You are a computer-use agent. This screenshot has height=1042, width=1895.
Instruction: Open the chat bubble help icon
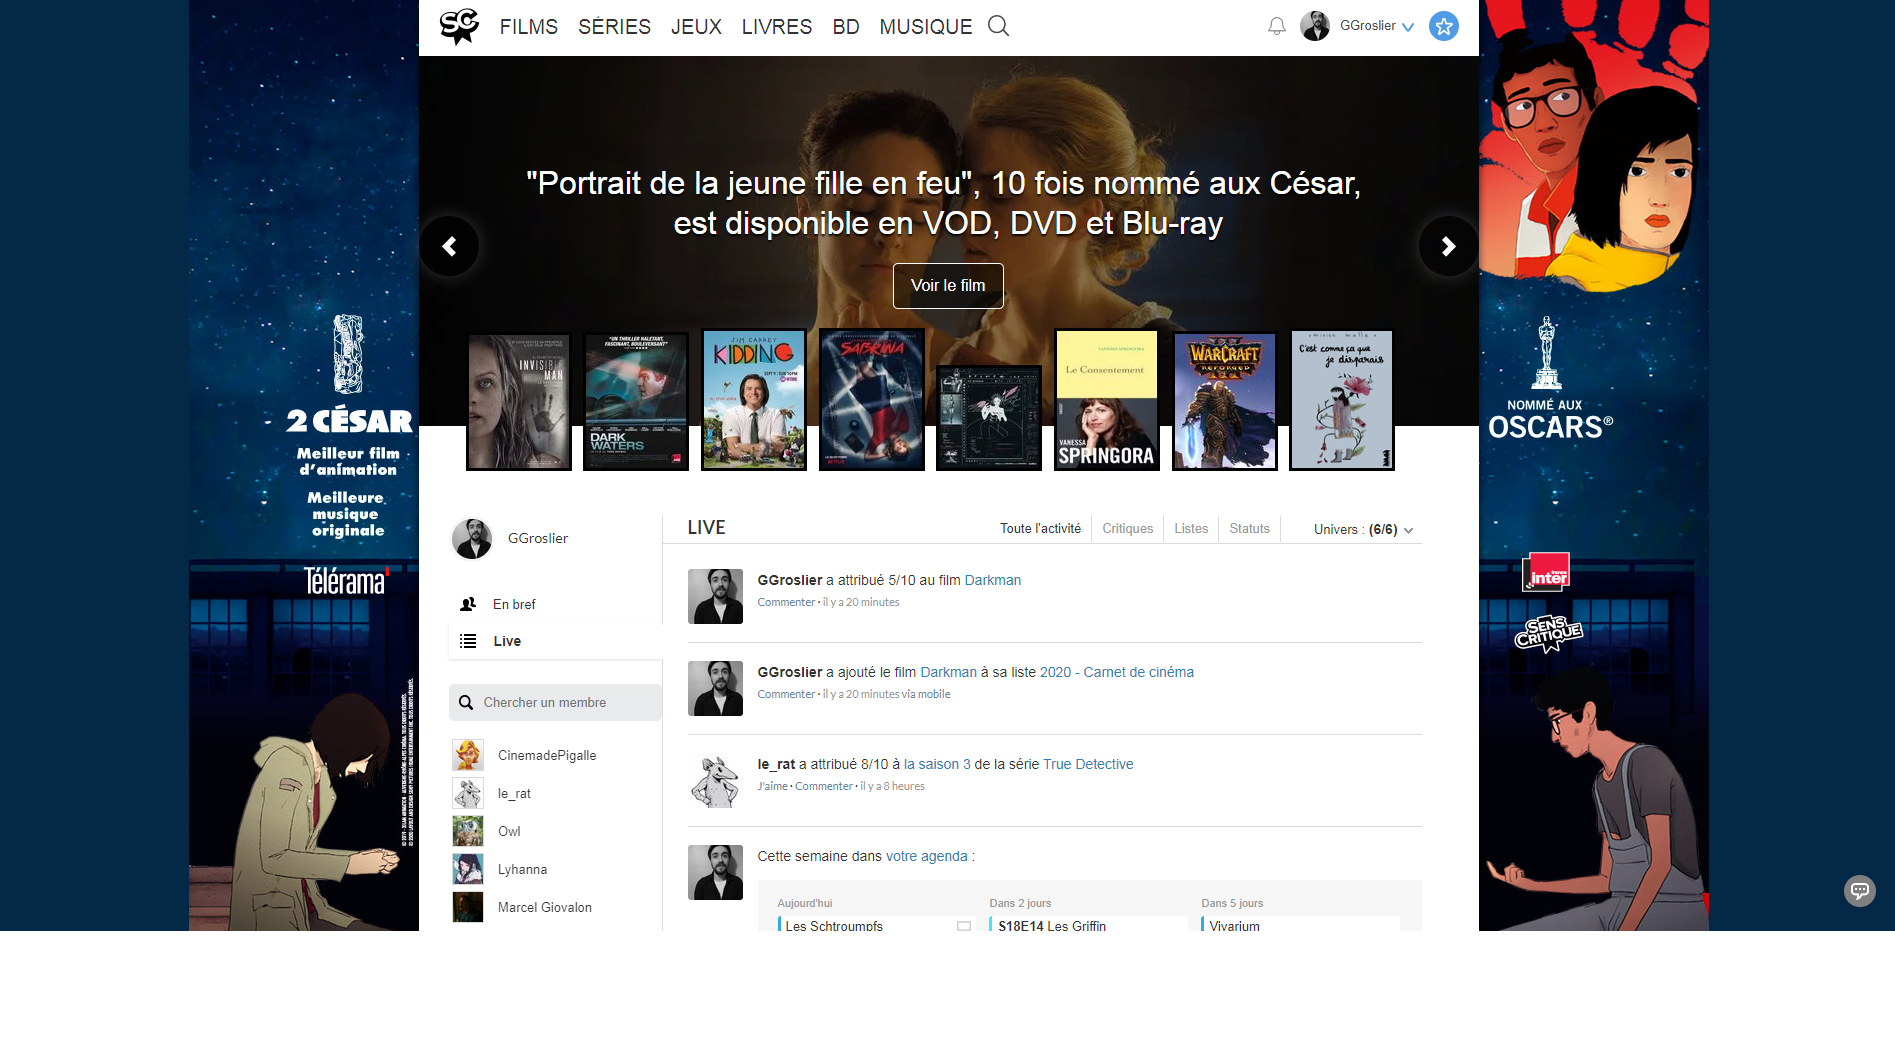[1859, 890]
